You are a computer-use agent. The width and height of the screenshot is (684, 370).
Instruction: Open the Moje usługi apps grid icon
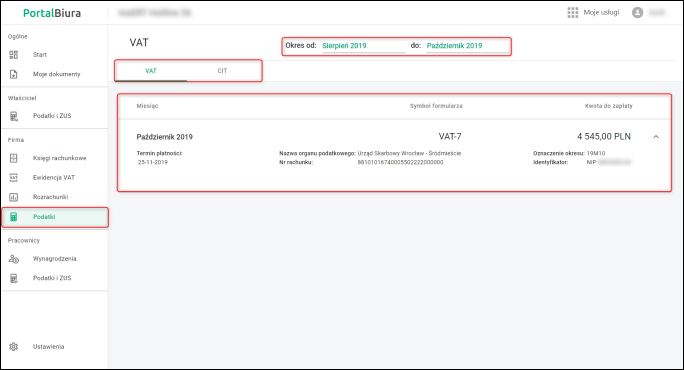pos(573,13)
